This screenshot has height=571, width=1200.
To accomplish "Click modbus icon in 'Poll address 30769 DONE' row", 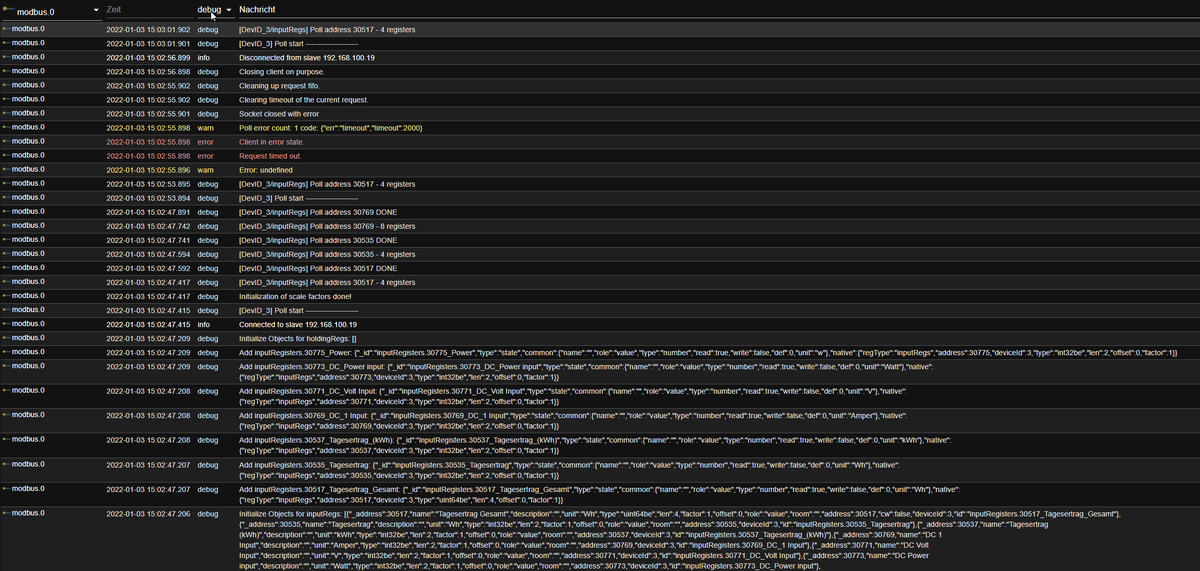I will click(8, 211).
